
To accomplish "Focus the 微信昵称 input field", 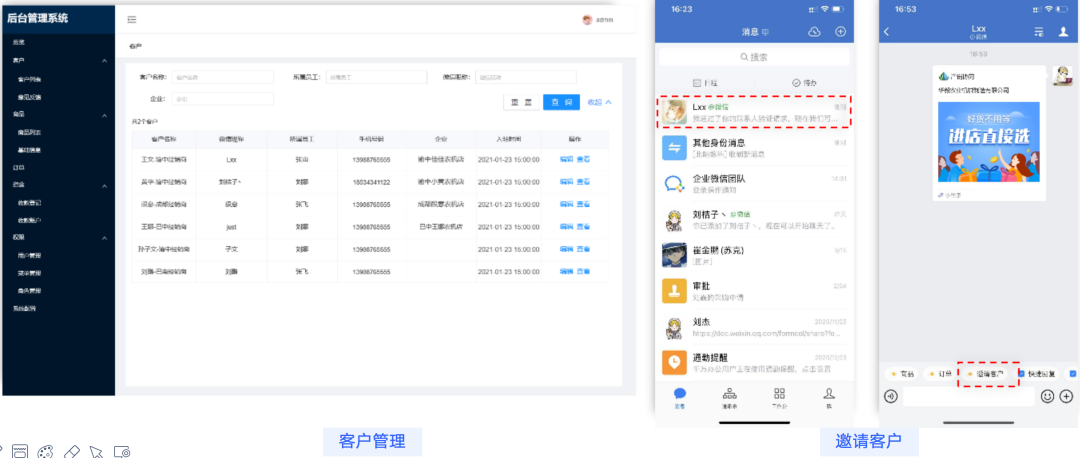I will [x=526, y=77].
